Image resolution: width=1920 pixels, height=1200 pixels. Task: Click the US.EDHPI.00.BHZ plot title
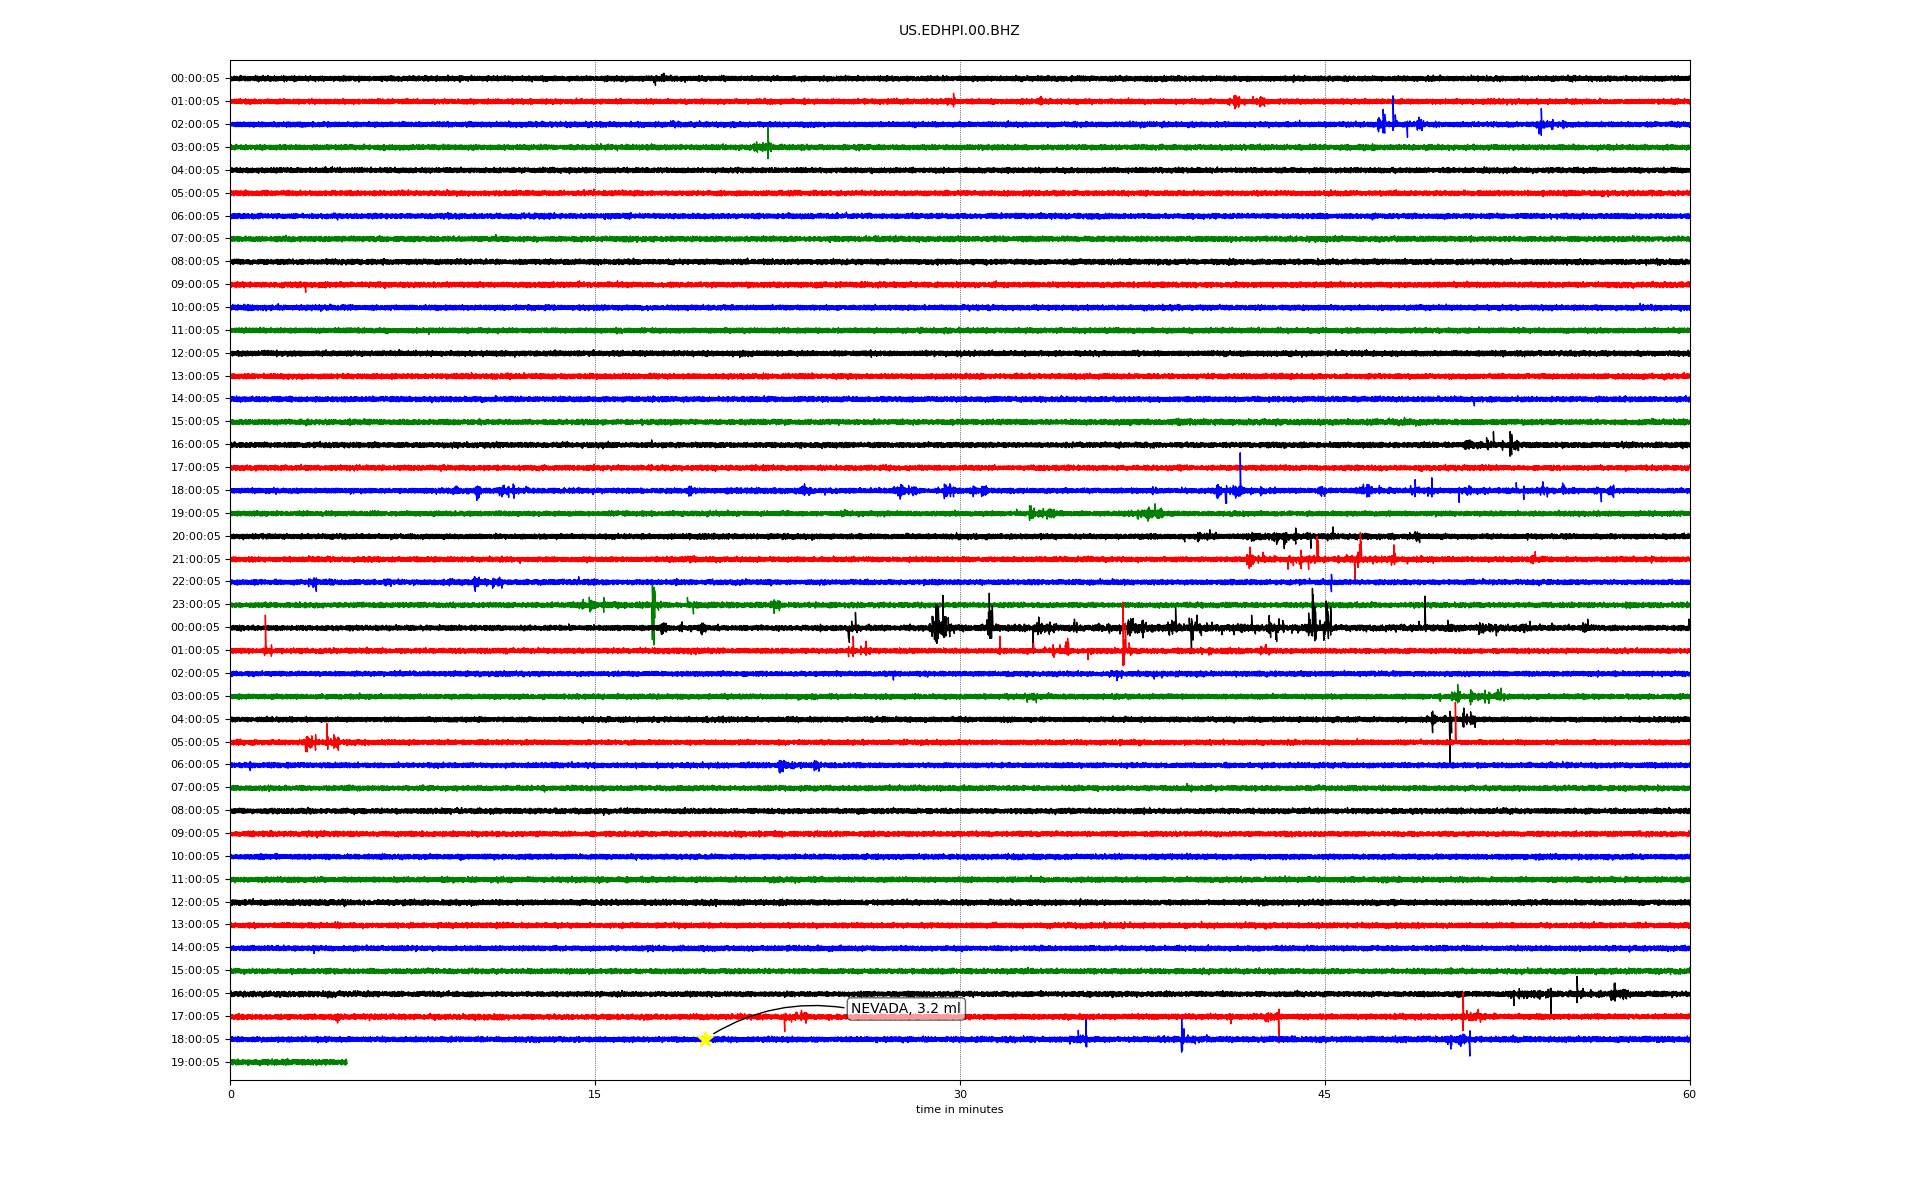[959, 31]
